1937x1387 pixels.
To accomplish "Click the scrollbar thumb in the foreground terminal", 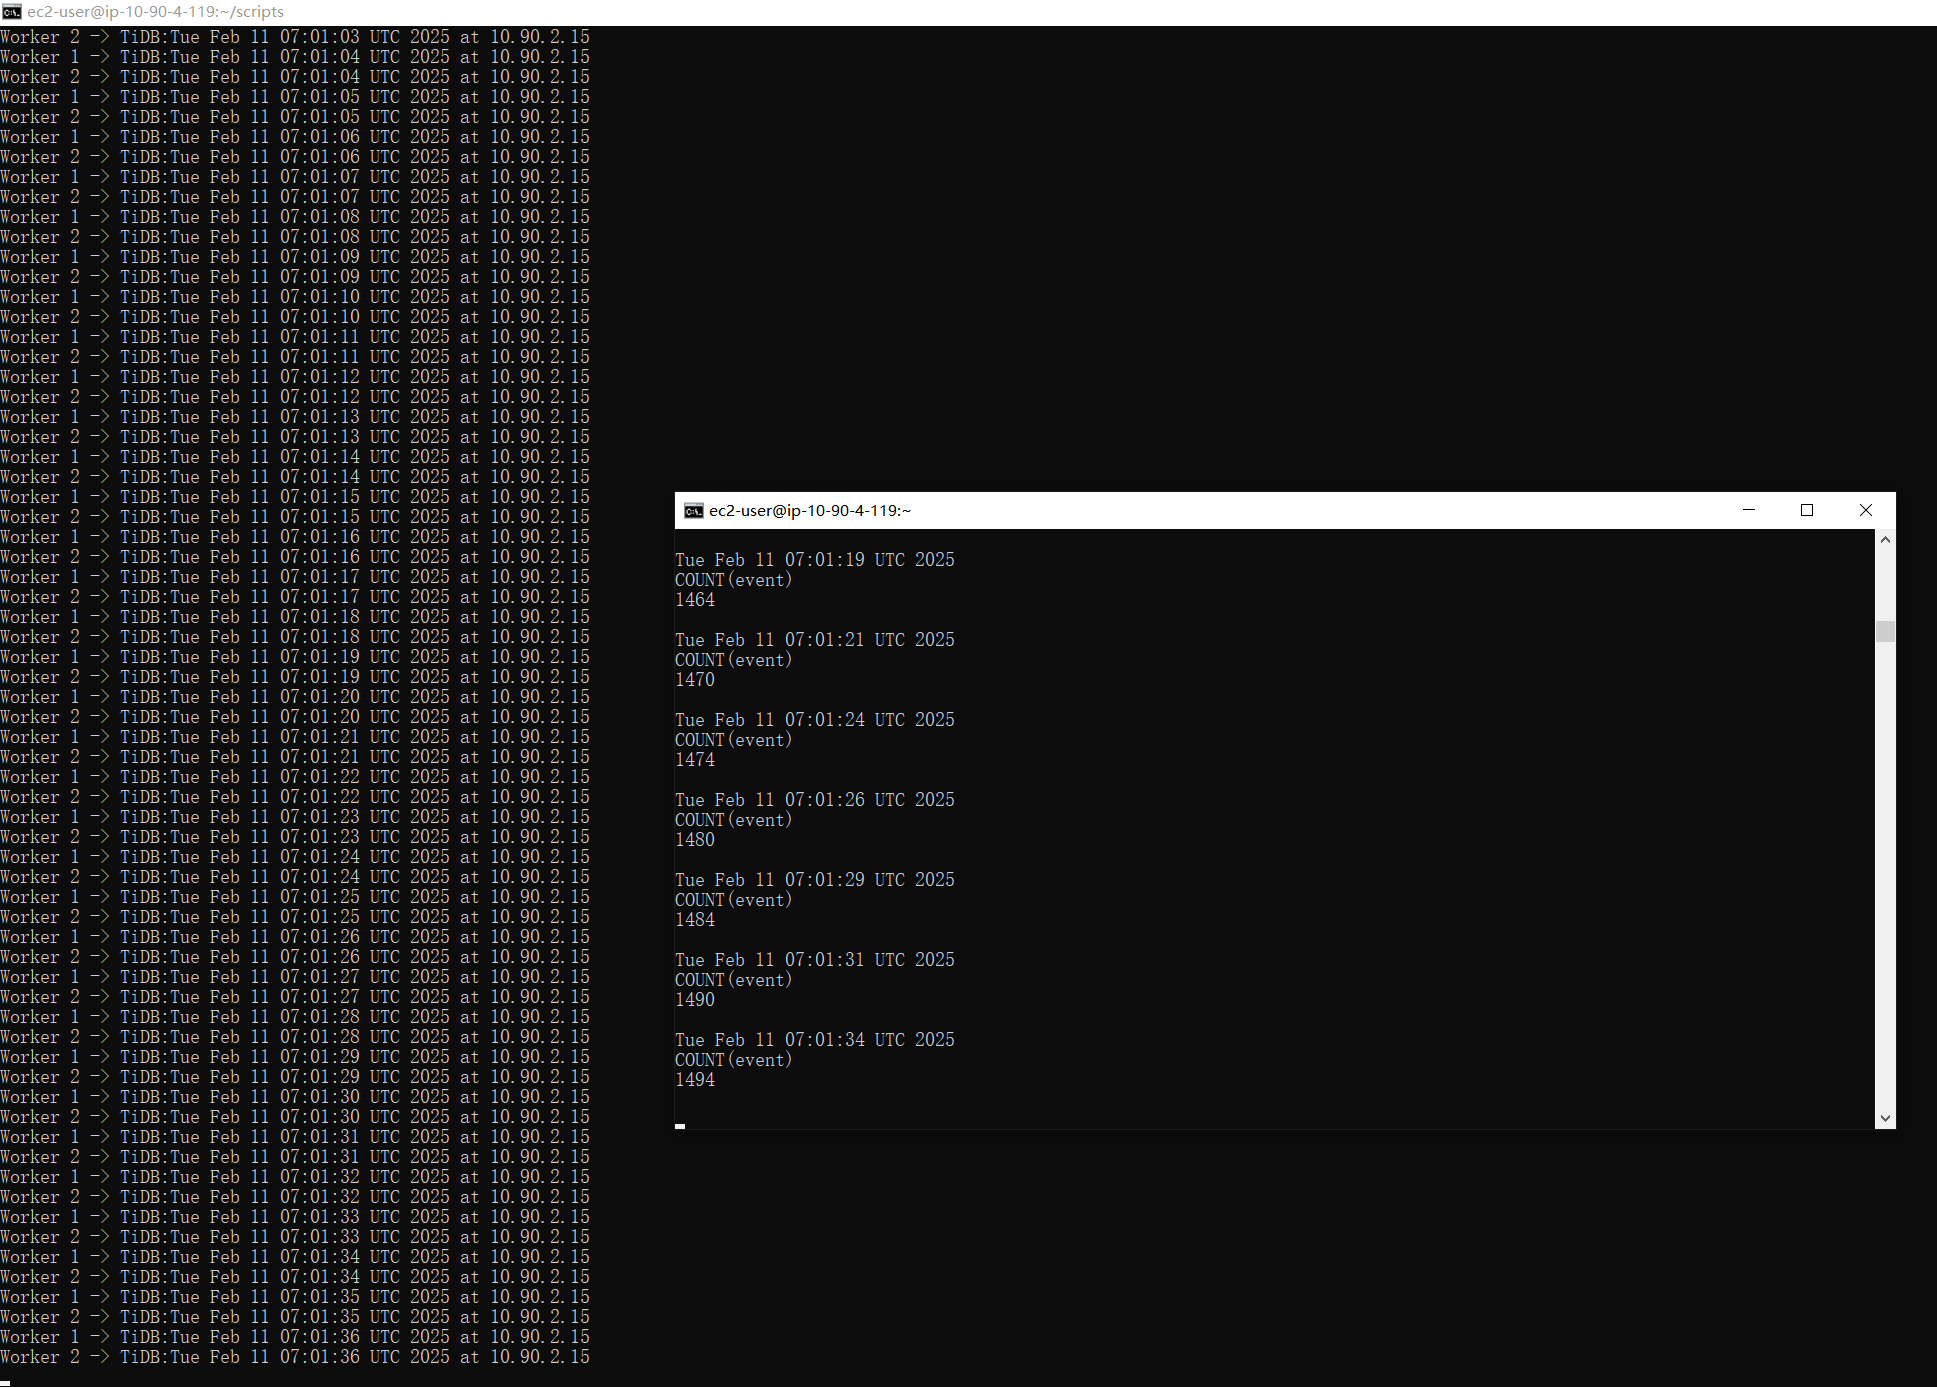I will [1885, 631].
